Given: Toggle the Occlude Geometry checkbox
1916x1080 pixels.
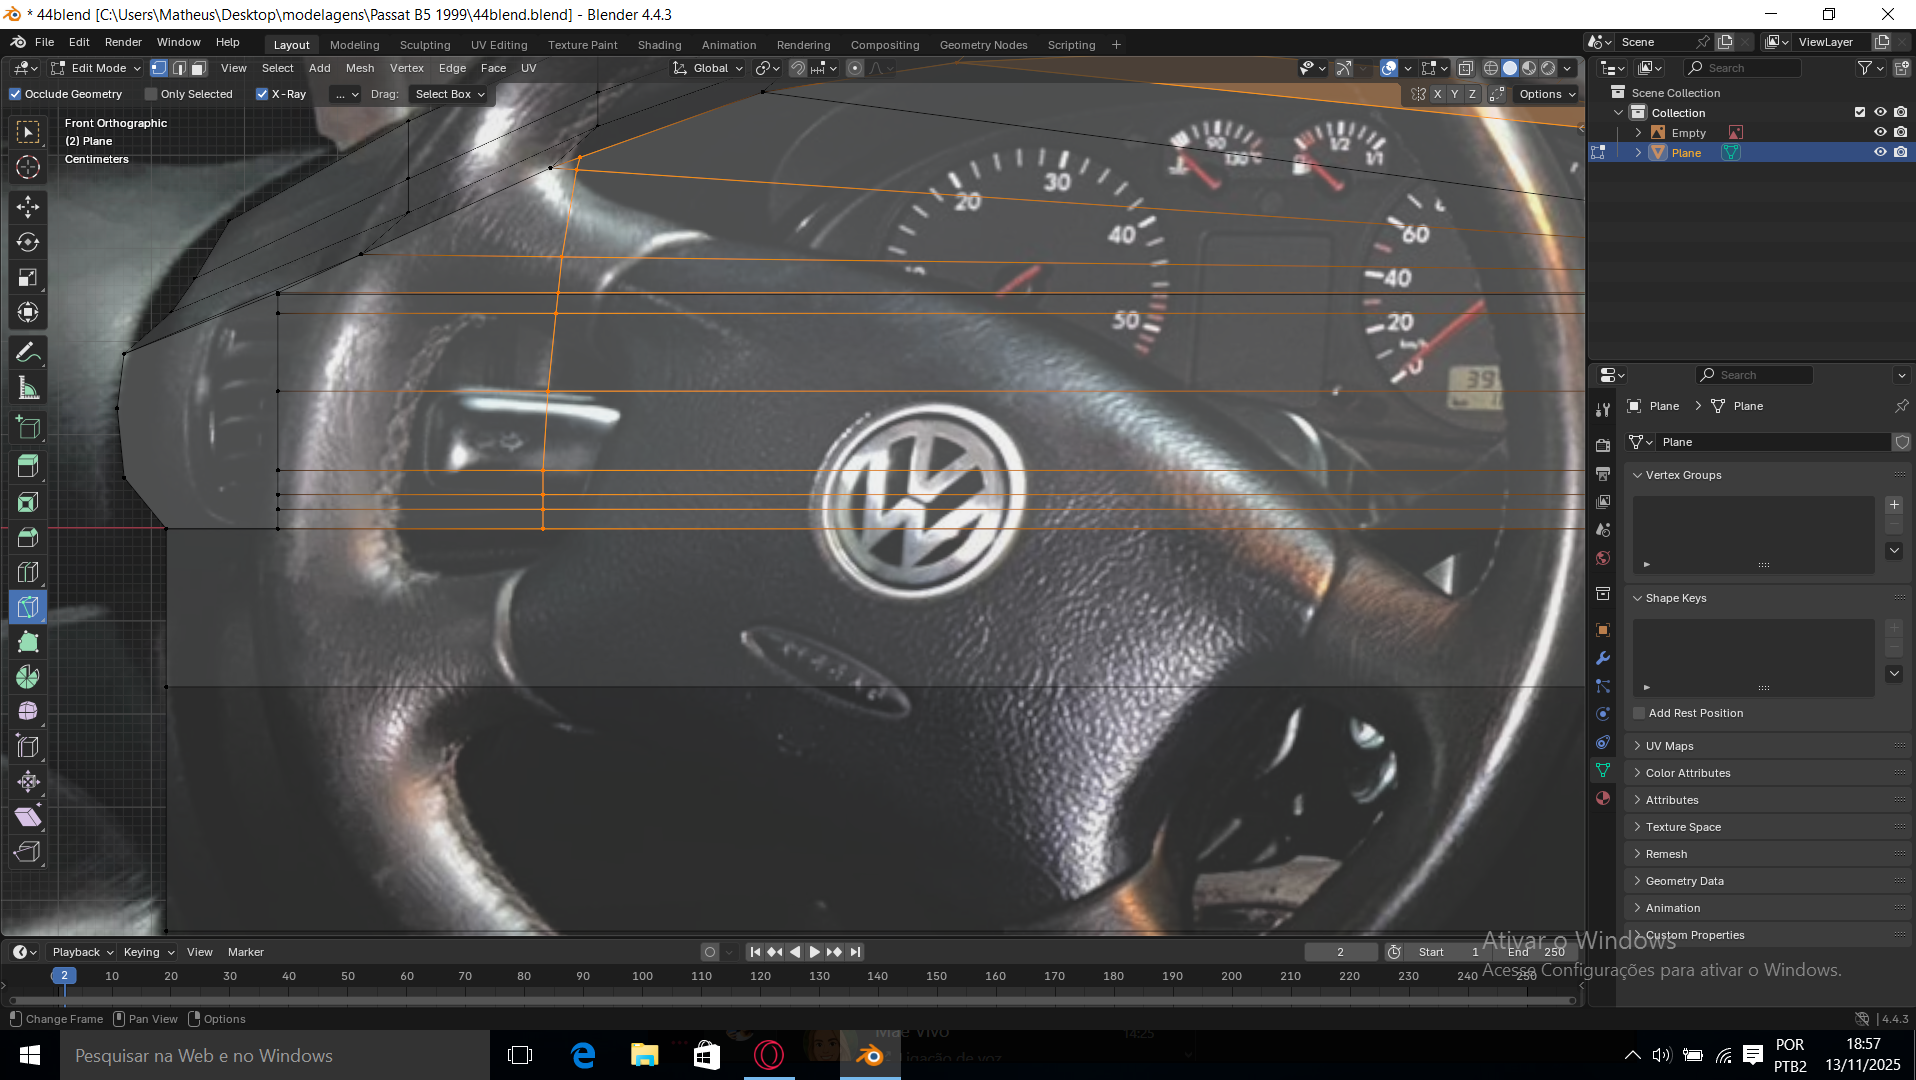Looking at the screenshot, I should point(15,94).
